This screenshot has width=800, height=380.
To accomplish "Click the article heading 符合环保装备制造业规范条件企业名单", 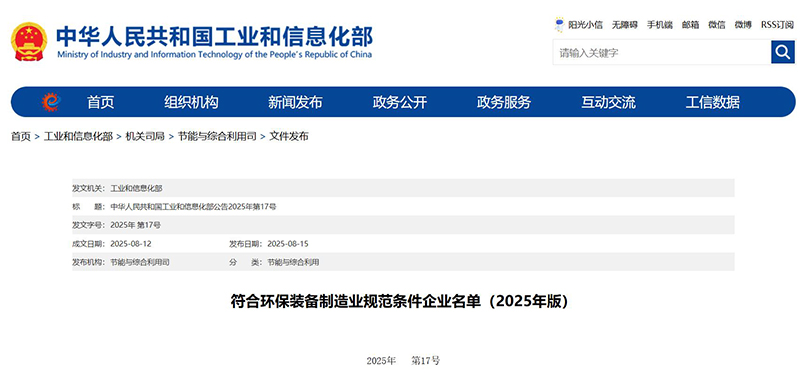I will tap(399, 301).
